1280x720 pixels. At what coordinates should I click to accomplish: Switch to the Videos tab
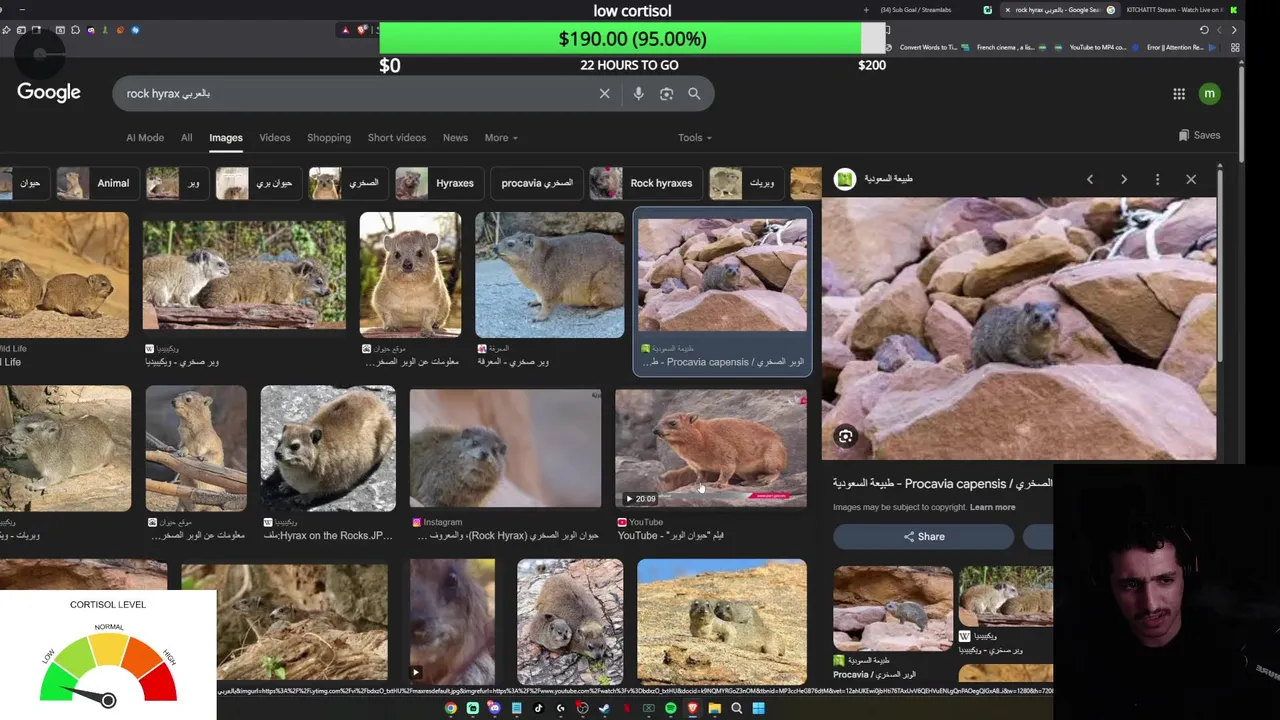[x=275, y=138]
